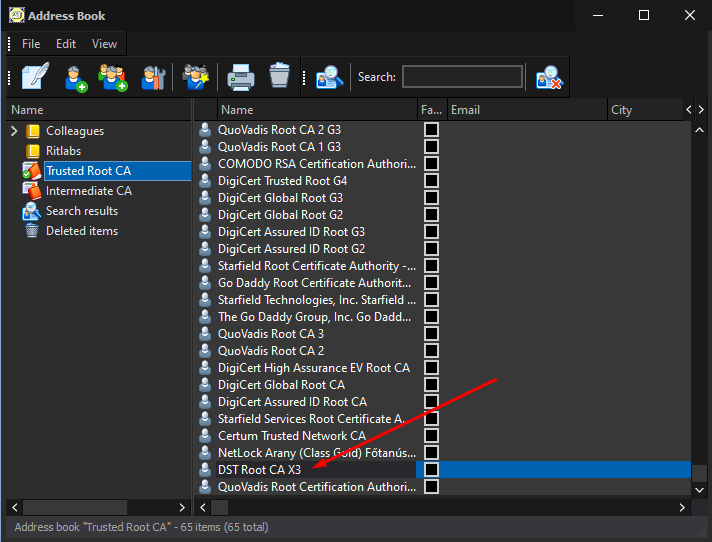This screenshot has width=712, height=542.
Task: Select "DigiCert Global Root G3" entry
Action: pos(280,198)
